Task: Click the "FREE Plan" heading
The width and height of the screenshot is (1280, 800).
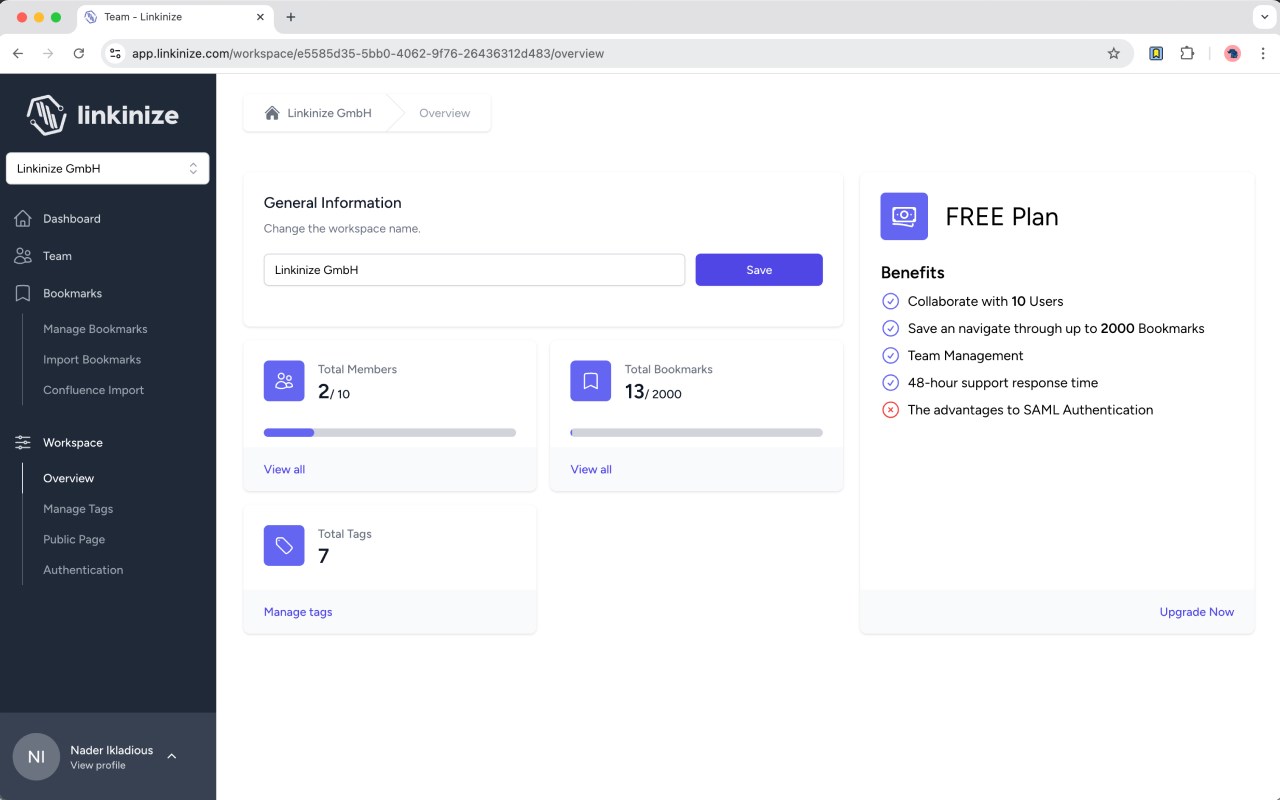Action: tap(1002, 217)
